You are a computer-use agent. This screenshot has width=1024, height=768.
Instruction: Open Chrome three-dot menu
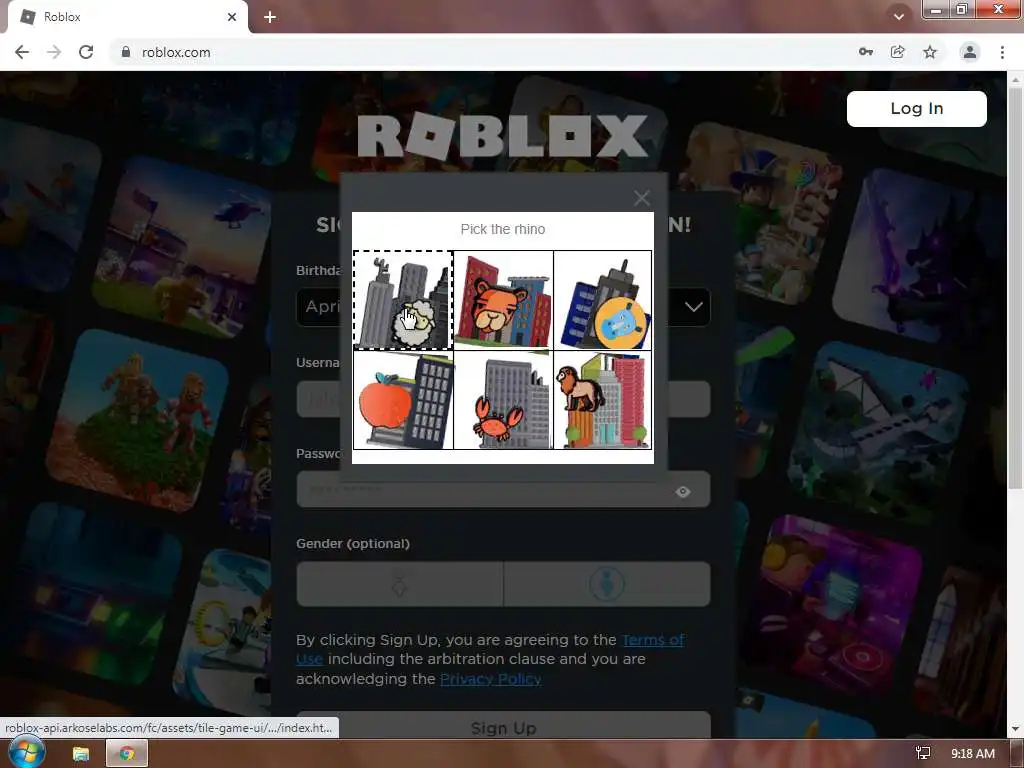1002,52
